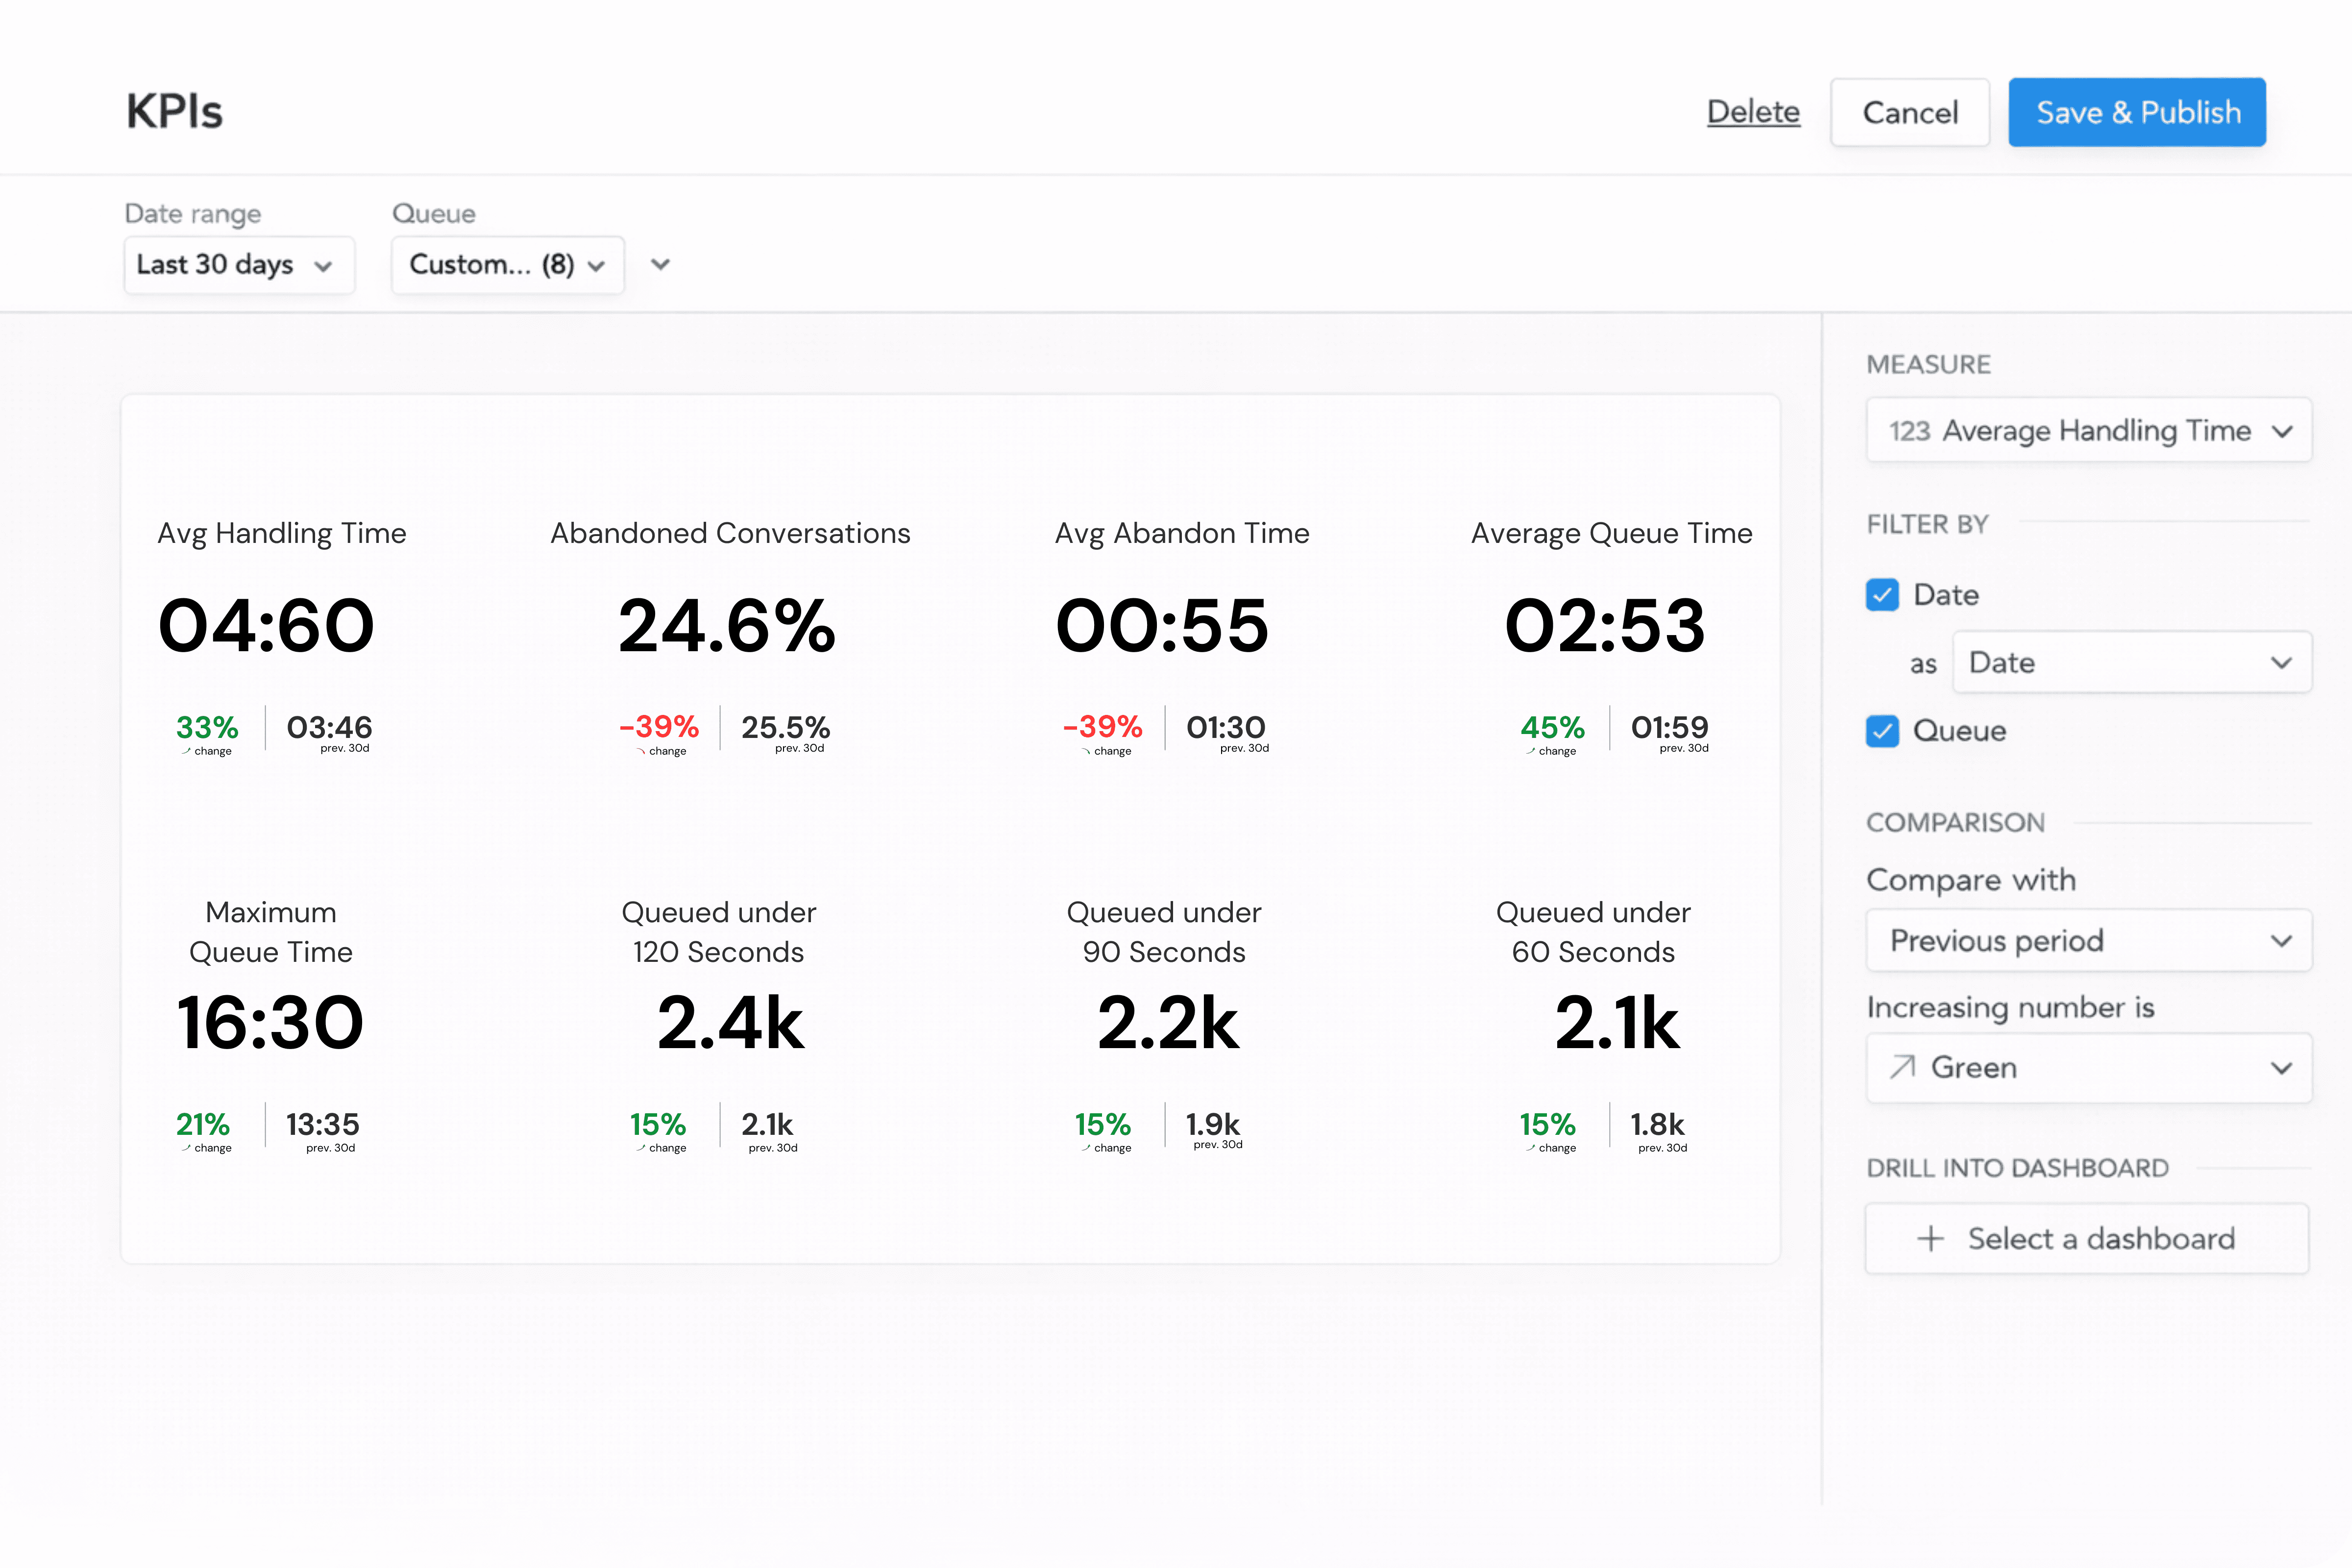
Task: Uncheck the Queue filter checkbox
Action: coord(1882,731)
